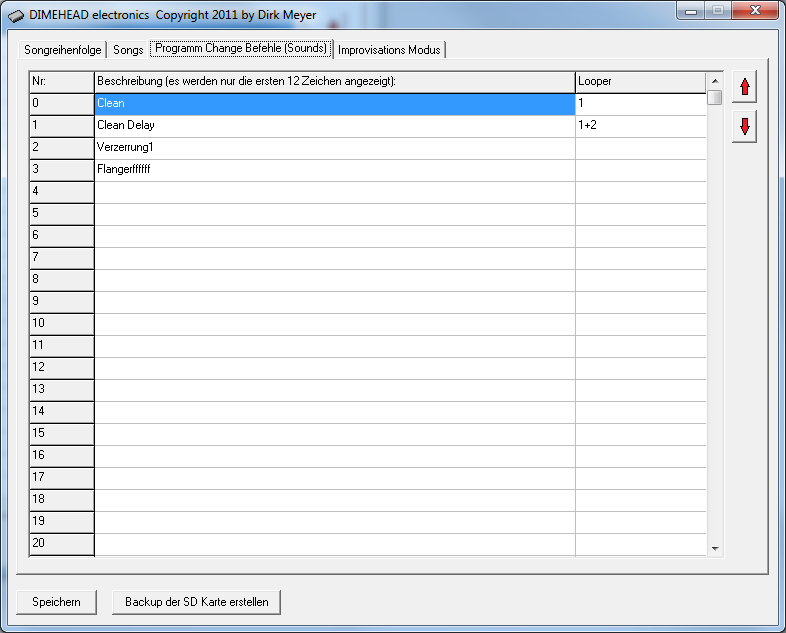Select row header number 16
This screenshot has height=633, width=786.
62,457
